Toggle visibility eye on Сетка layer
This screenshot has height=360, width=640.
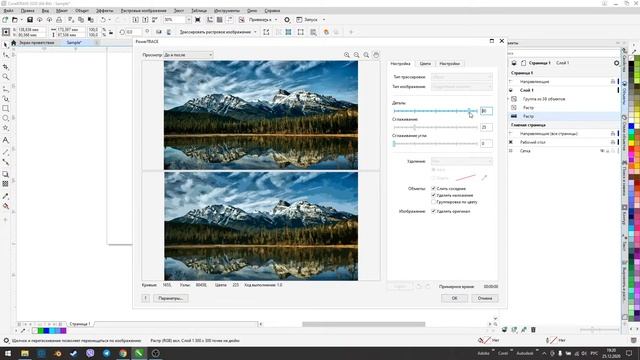[x=602, y=151]
